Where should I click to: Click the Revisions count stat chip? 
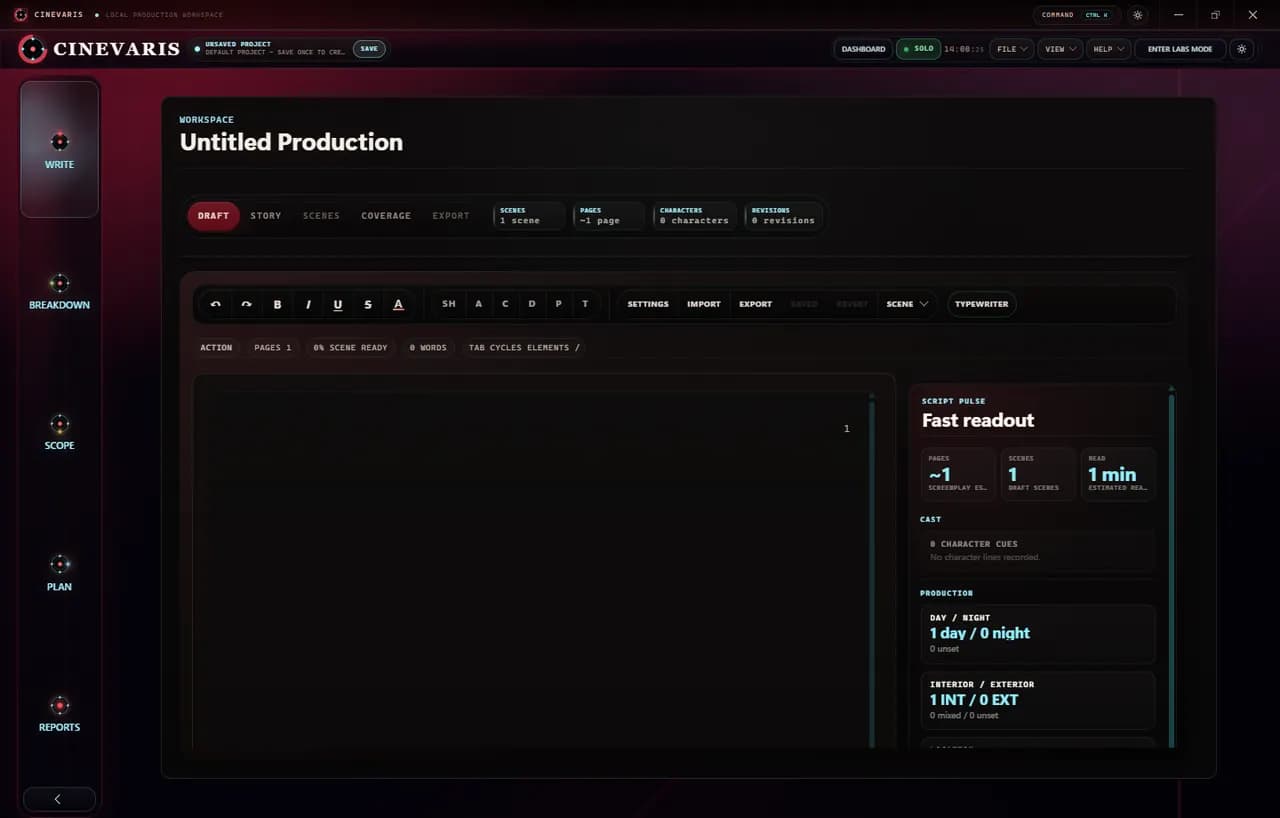coord(784,216)
